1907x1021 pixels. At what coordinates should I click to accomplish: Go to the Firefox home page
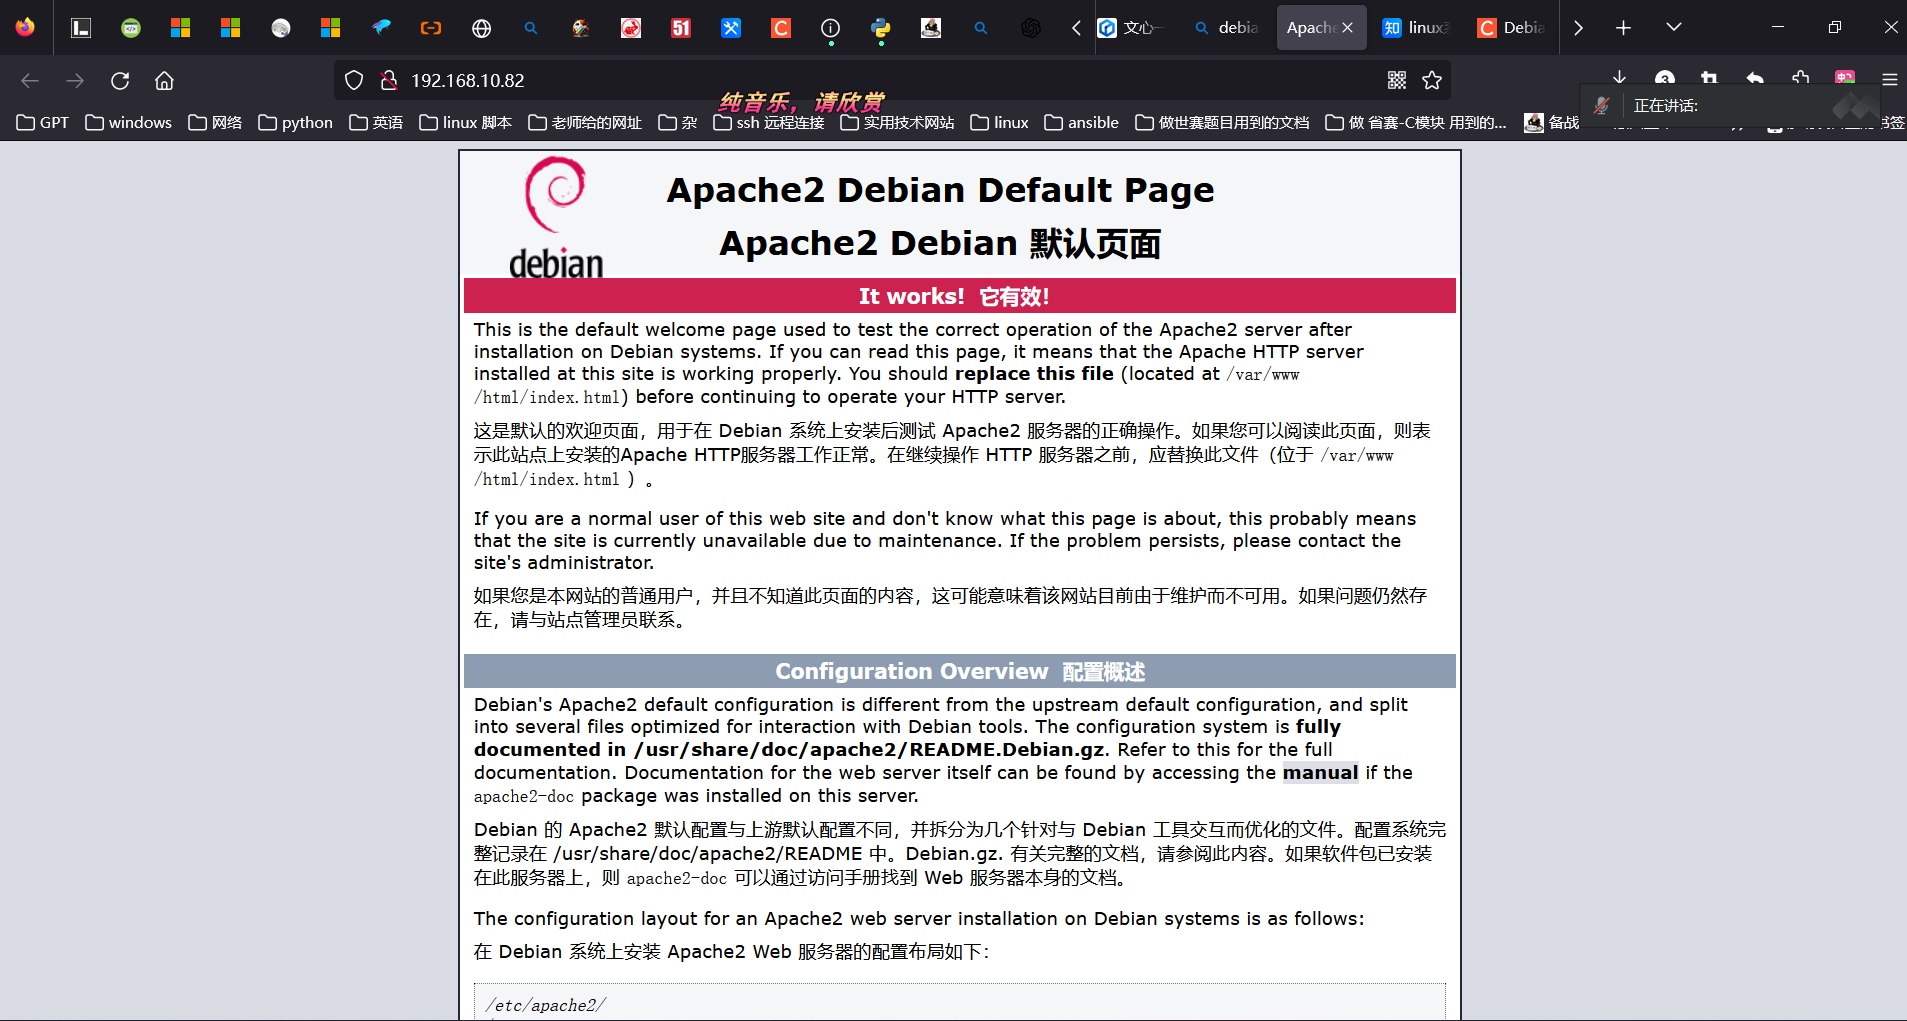(x=164, y=81)
